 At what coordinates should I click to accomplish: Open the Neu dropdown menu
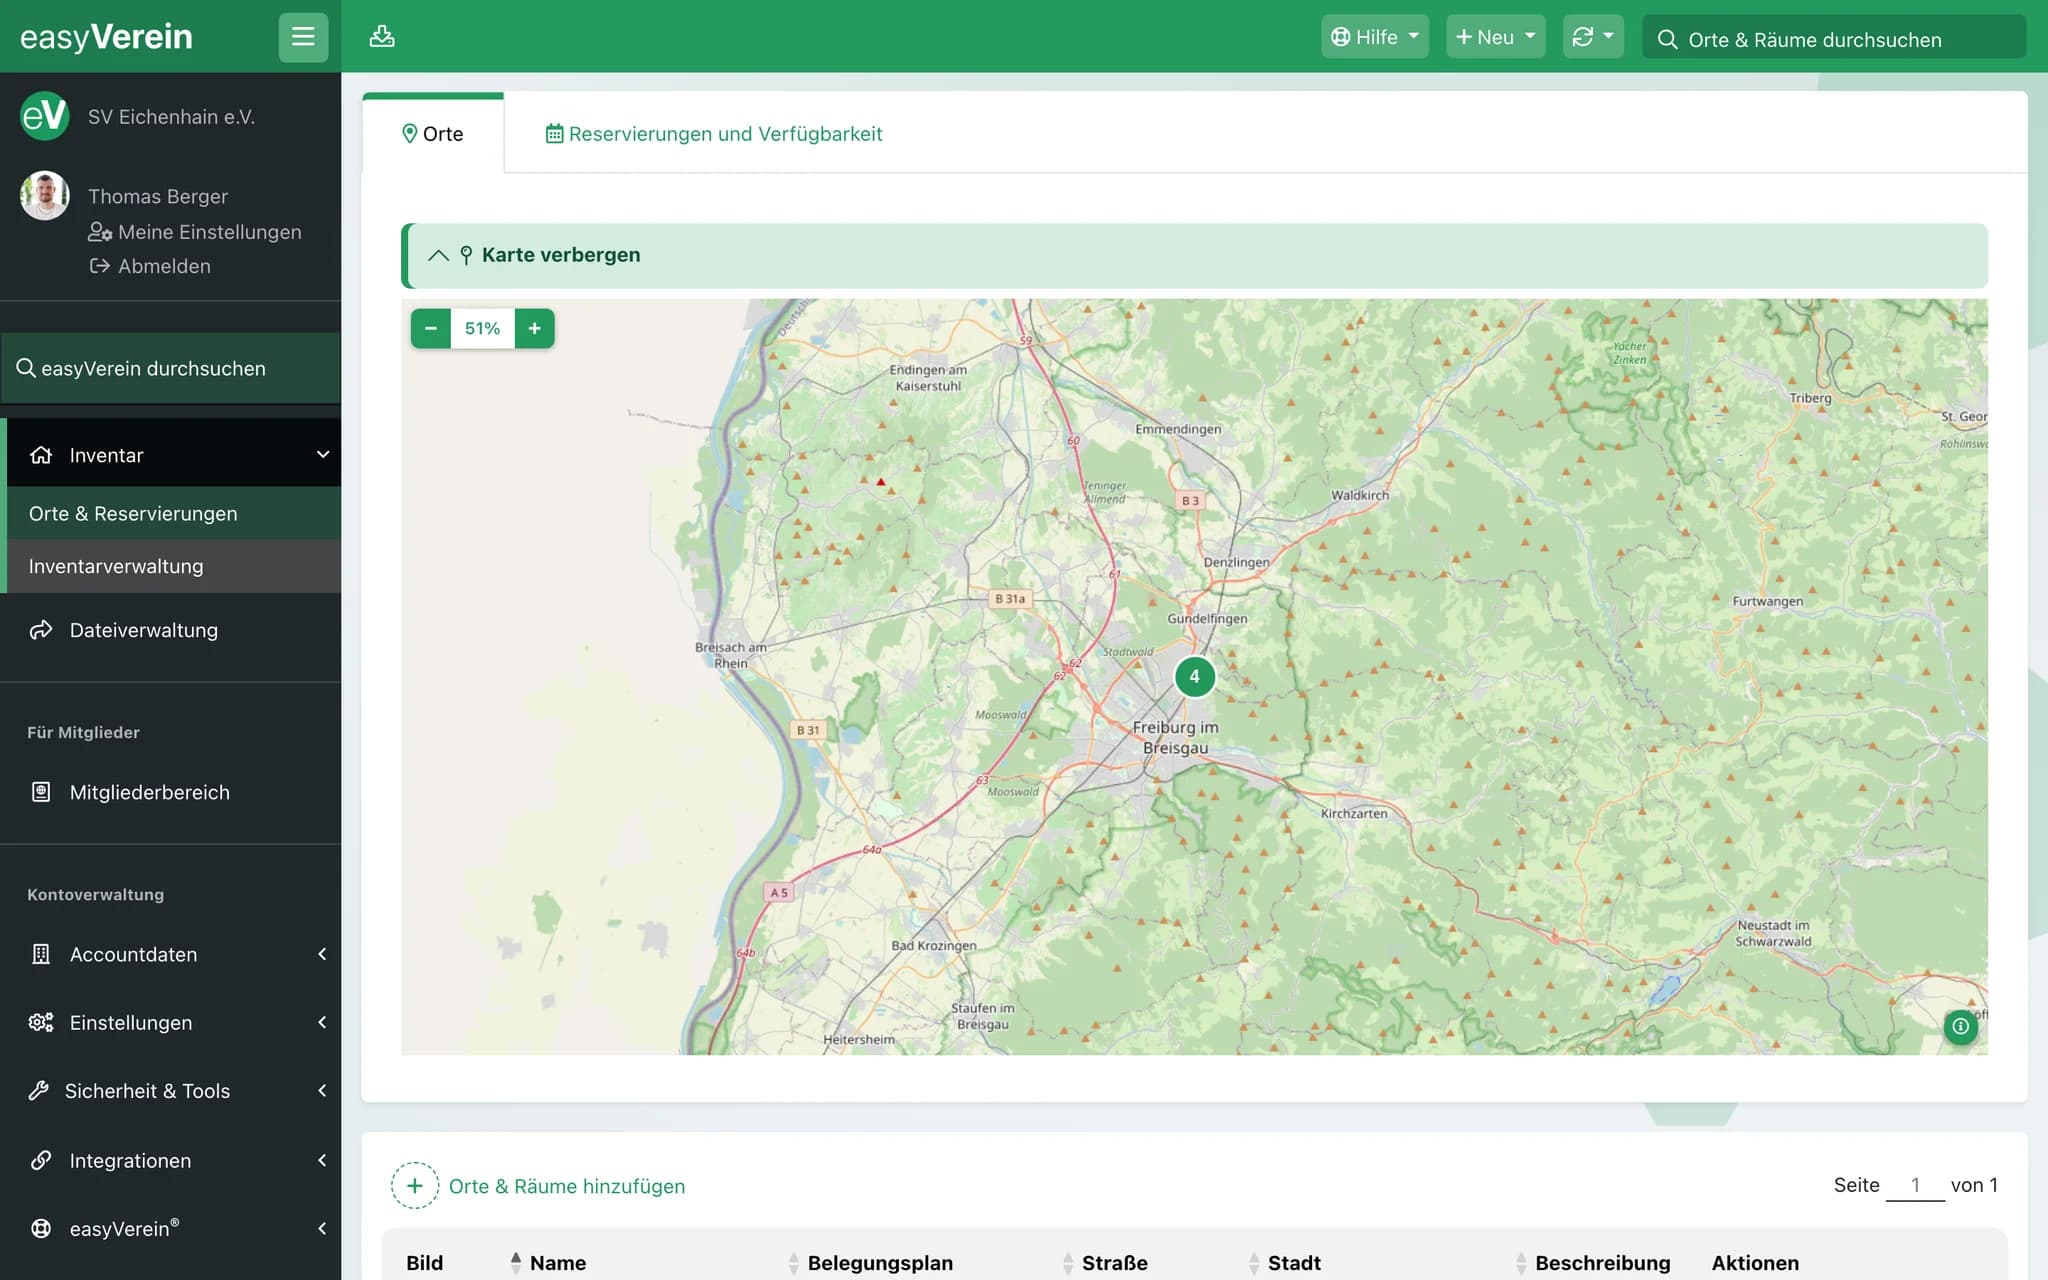[x=1495, y=37]
